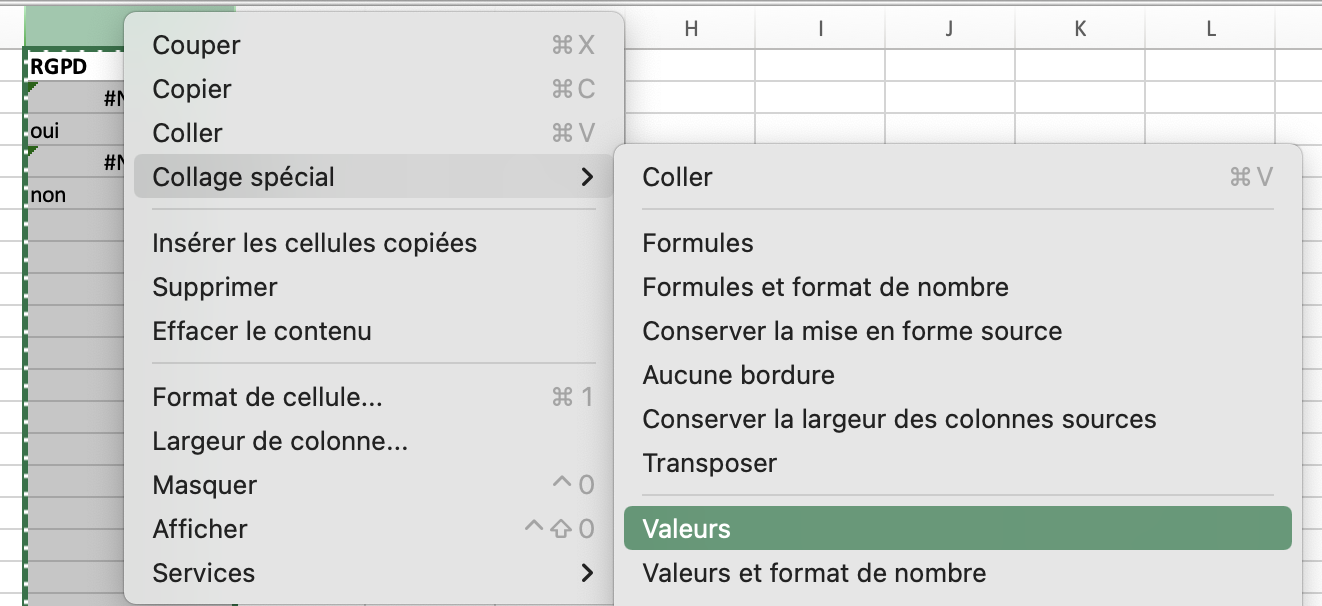The width and height of the screenshot is (1322, 606).
Task: Paste Formules only from submenu
Action: 697,243
